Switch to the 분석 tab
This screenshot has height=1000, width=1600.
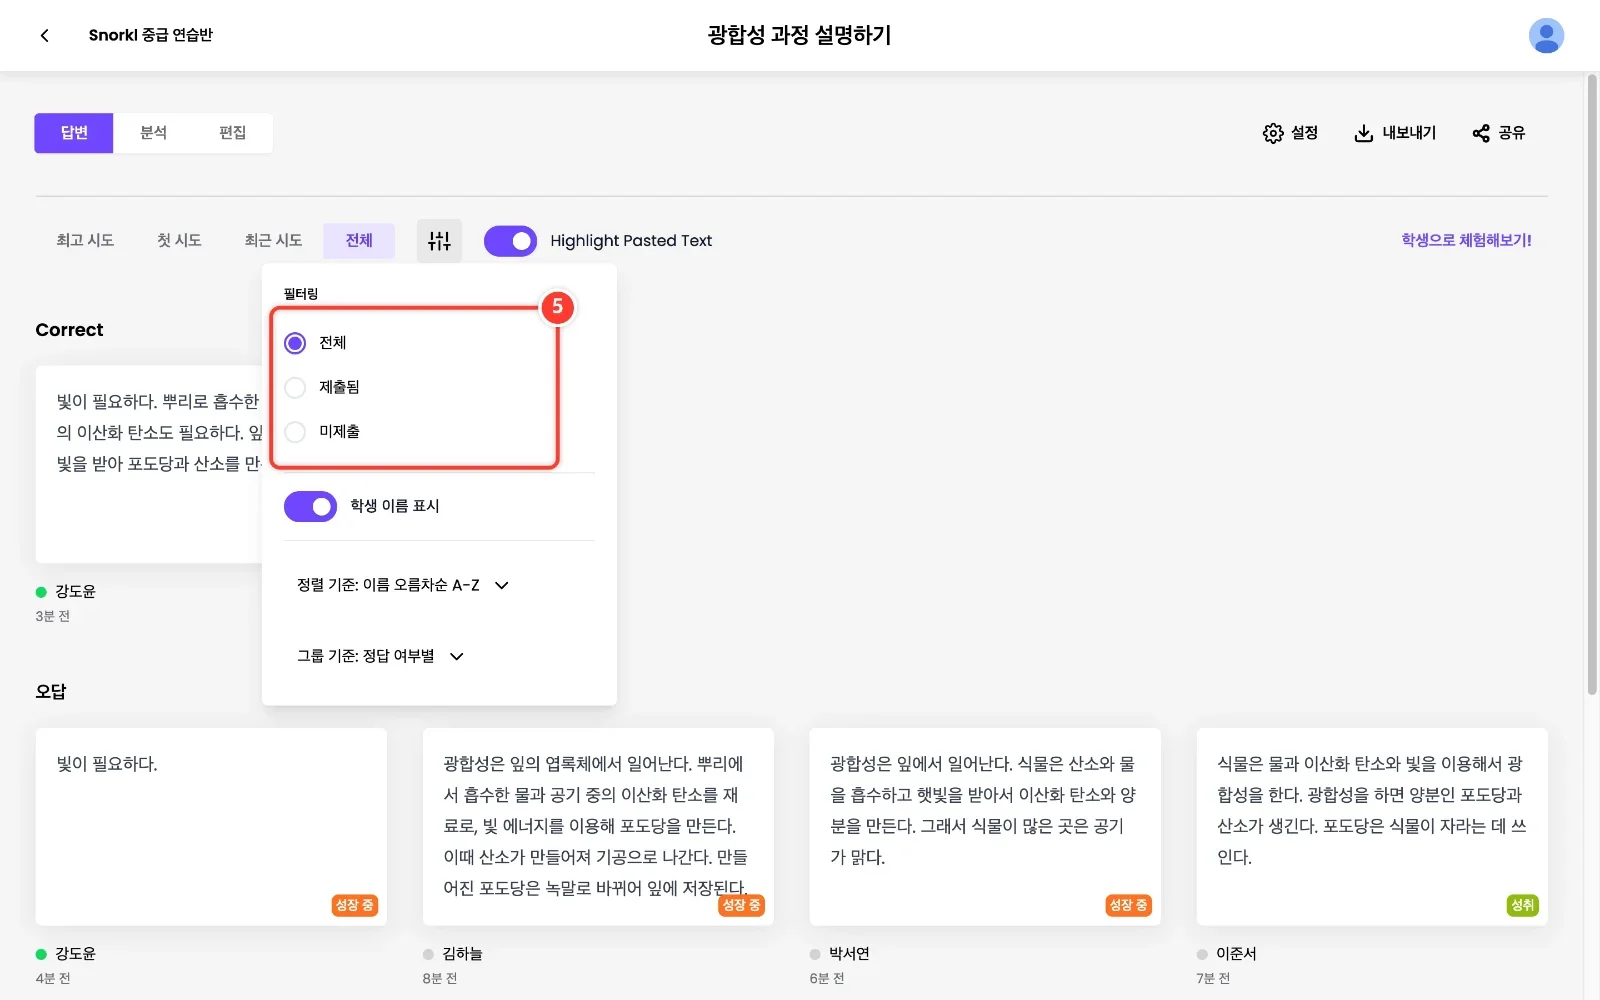point(153,133)
